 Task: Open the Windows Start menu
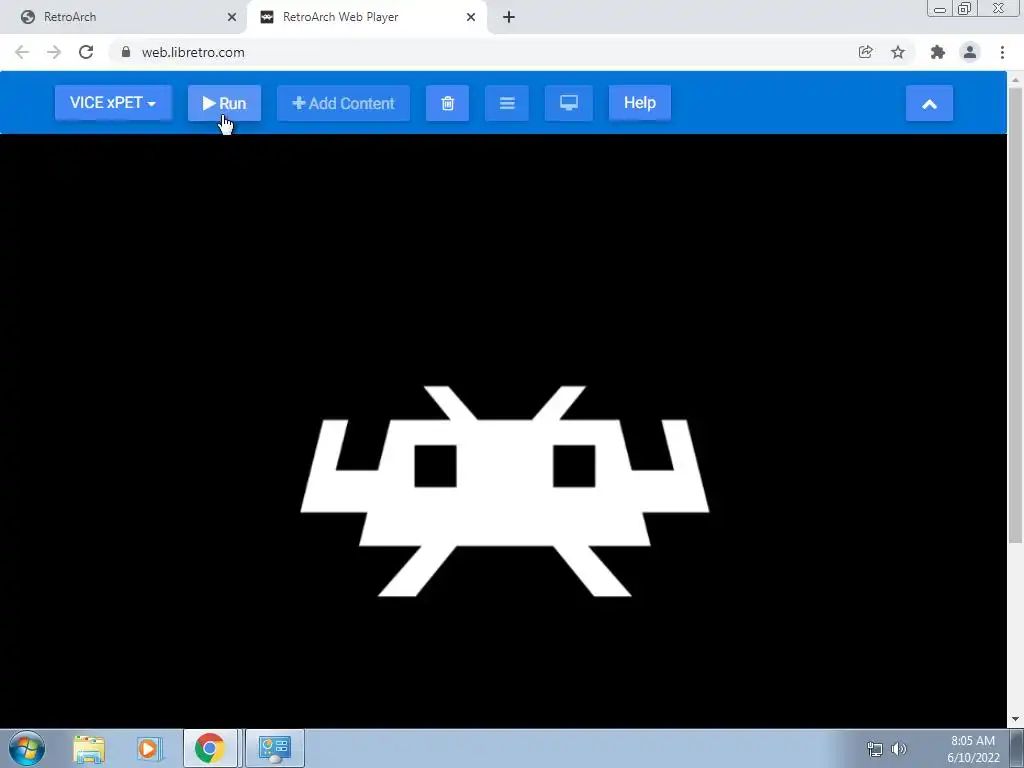27,748
